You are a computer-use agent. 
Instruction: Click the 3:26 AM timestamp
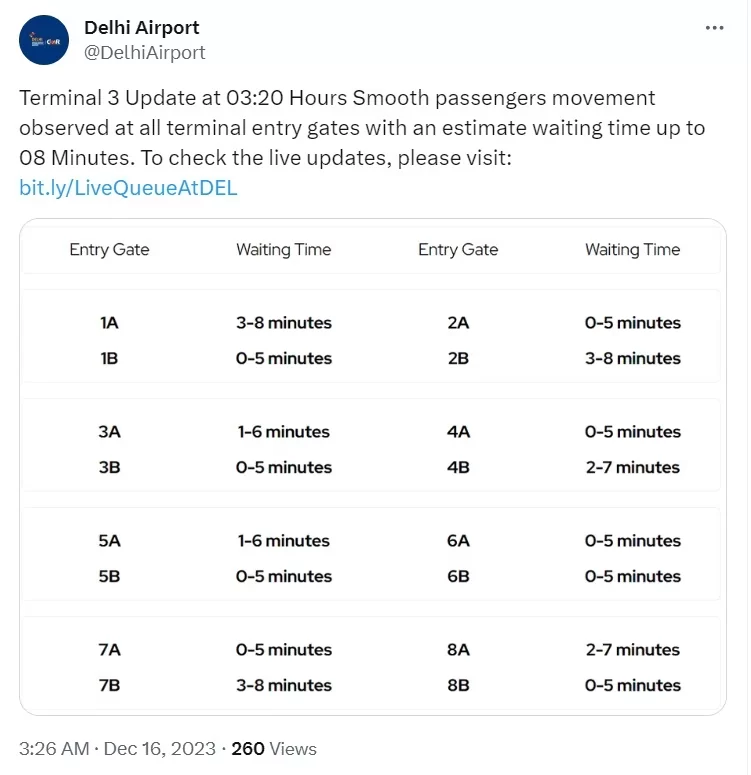coord(54,748)
